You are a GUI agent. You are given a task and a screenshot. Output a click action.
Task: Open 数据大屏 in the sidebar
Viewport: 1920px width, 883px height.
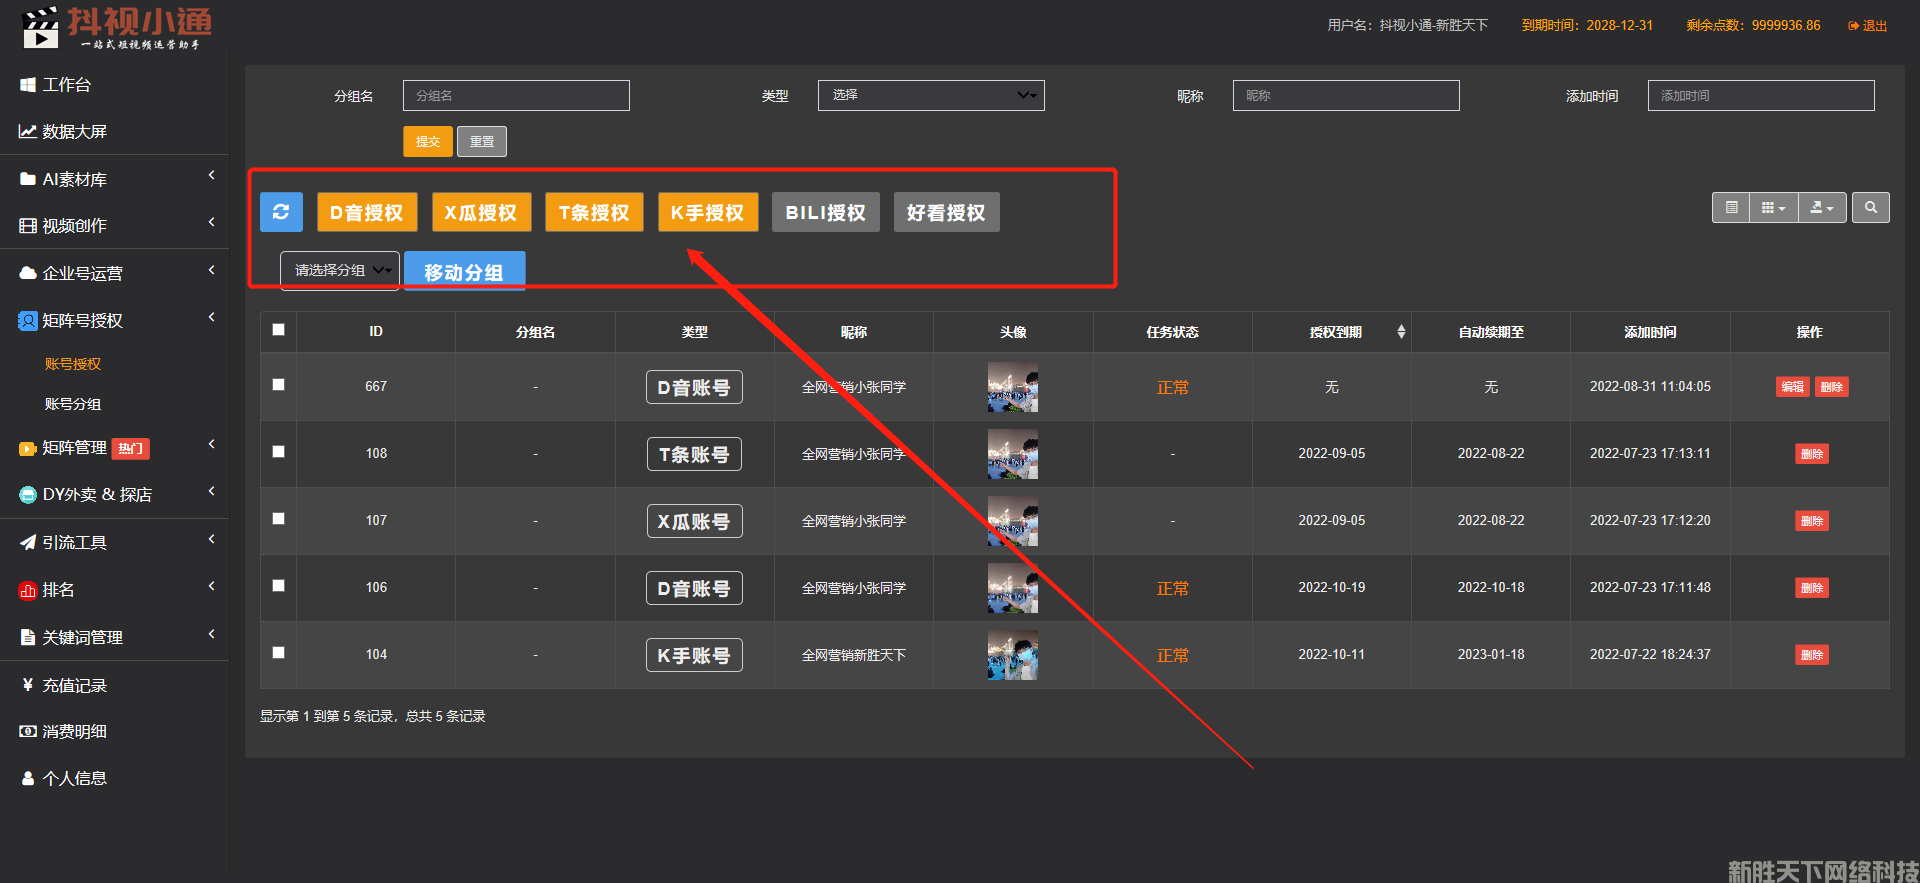[x=74, y=132]
